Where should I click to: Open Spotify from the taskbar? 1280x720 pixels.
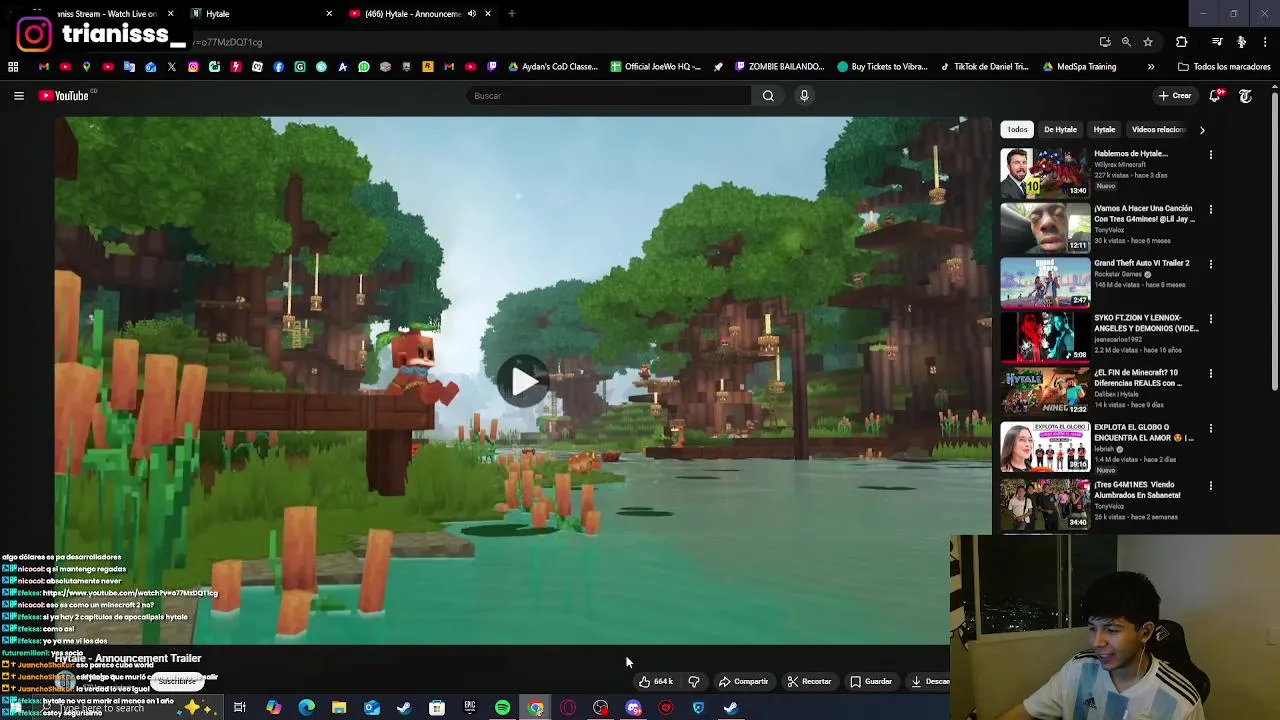tap(503, 708)
